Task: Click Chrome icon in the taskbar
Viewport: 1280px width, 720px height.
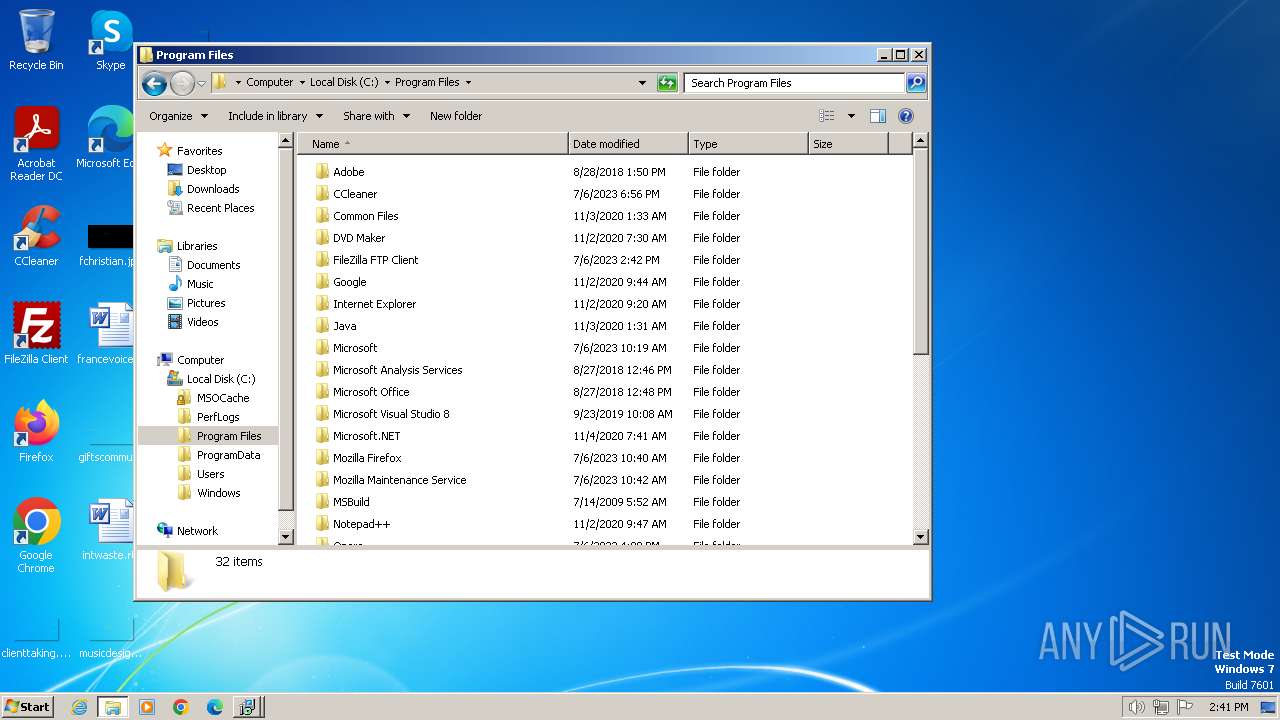Action: pos(181,707)
